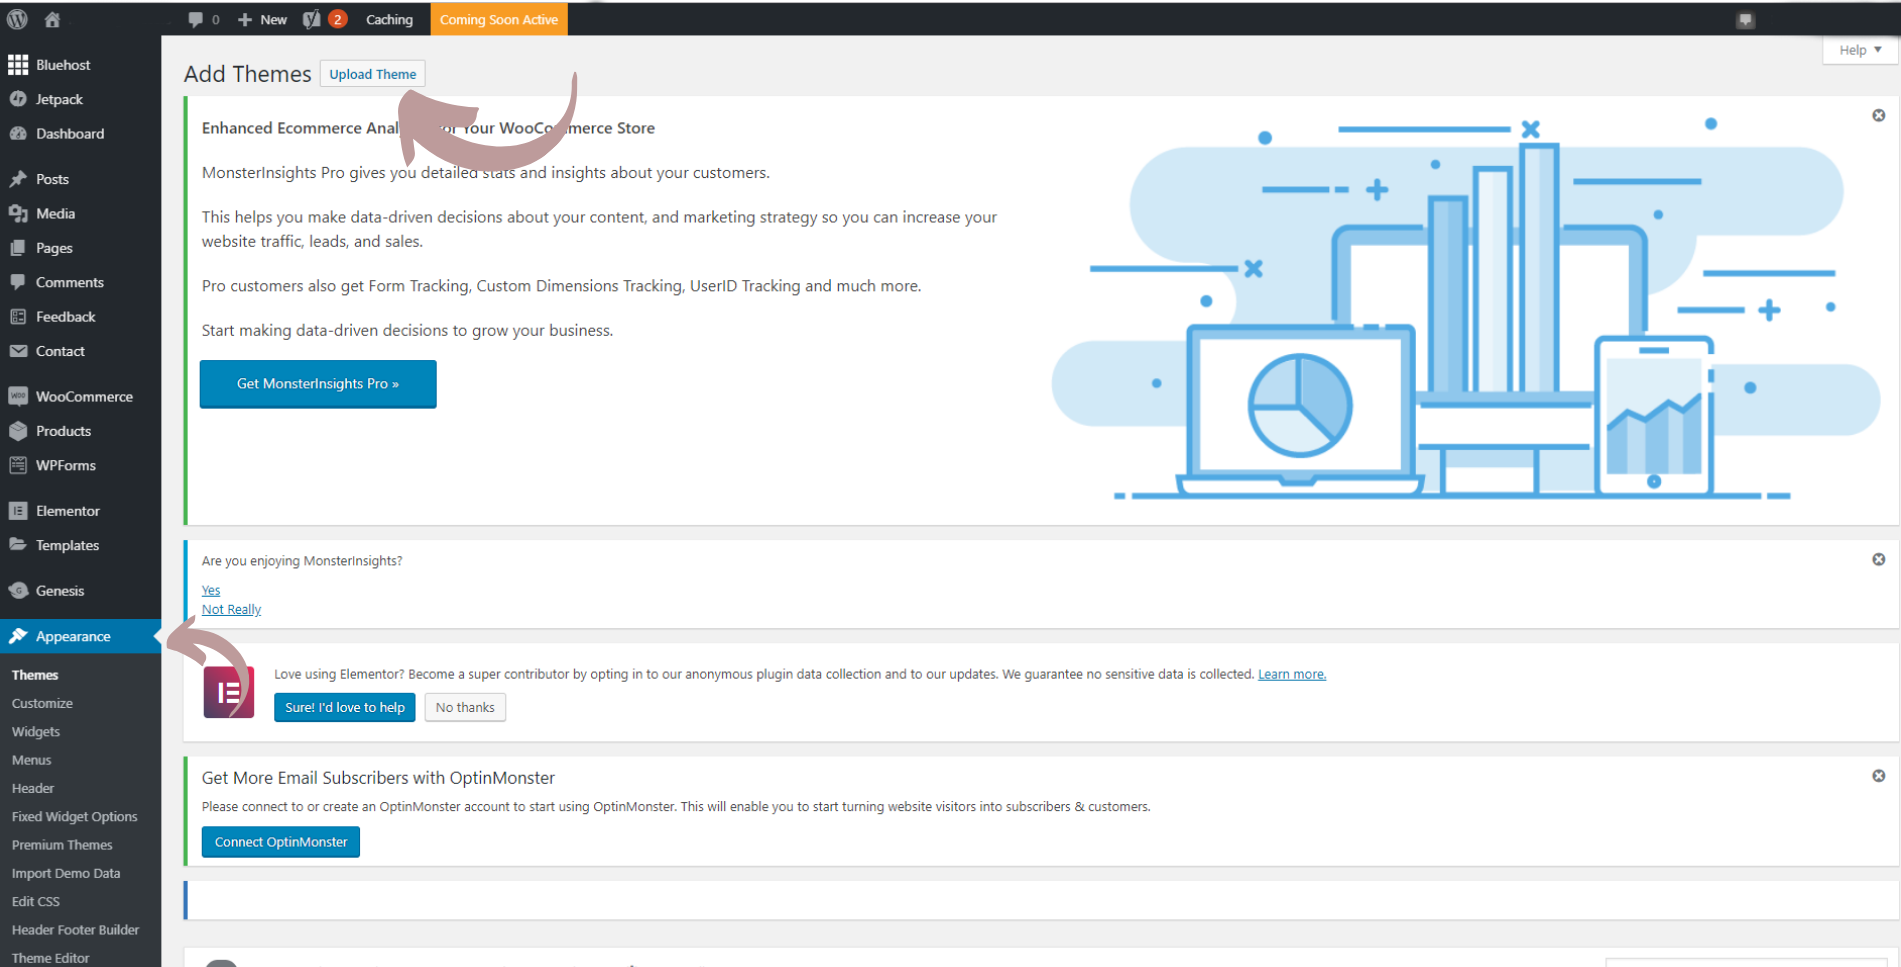Click the No thanks button
Image resolution: width=1901 pixels, height=967 pixels.
click(465, 707)
